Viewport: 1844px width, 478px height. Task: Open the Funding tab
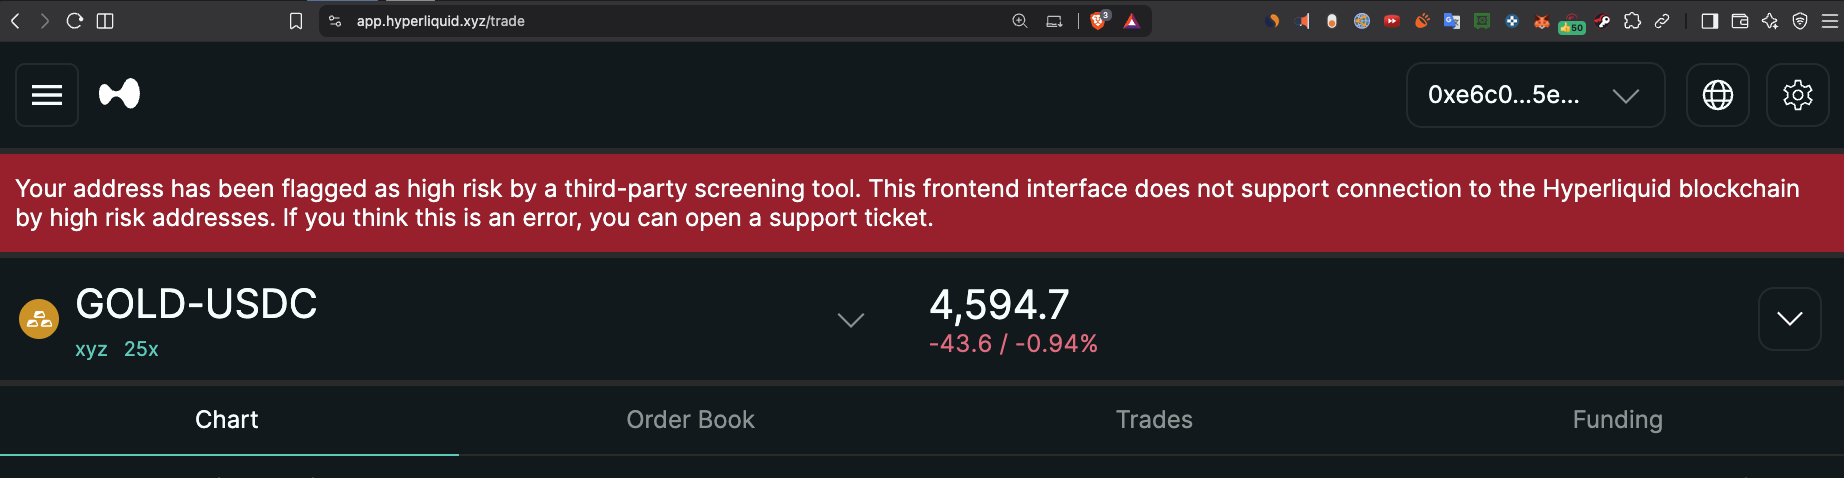point(1617,420)
